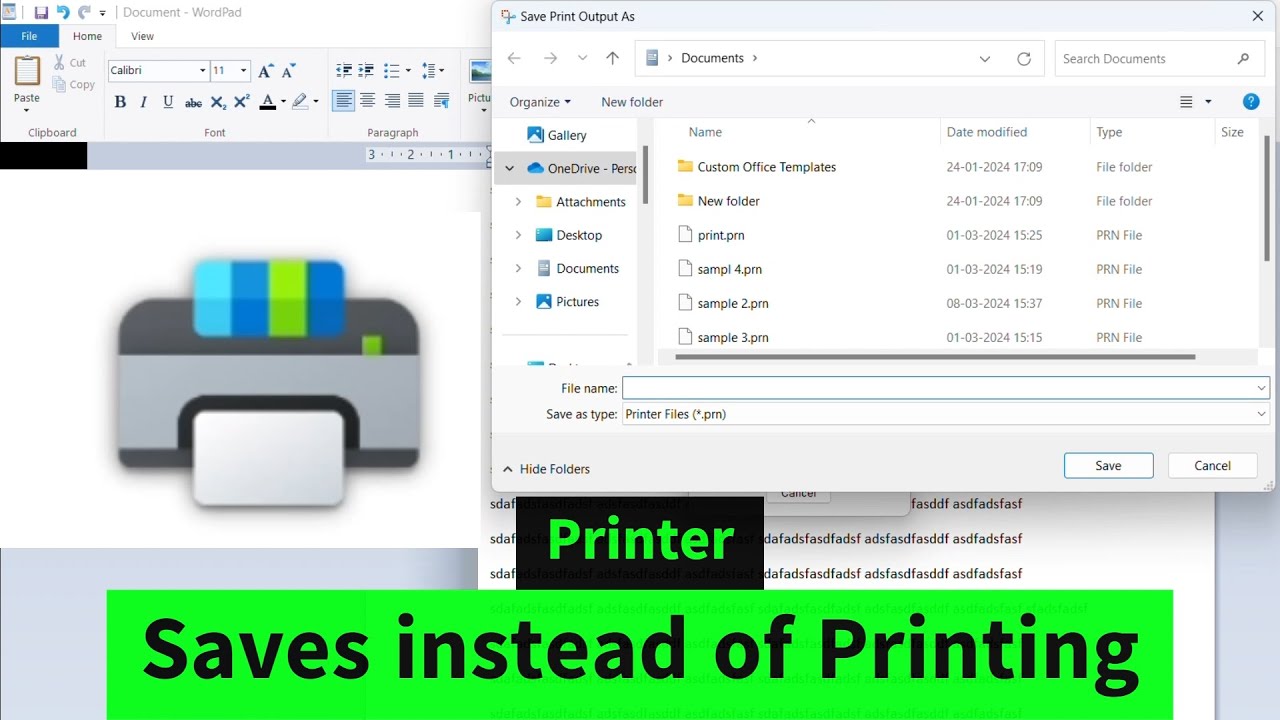Go back in the save dialog
The image size is (1280, 720).
pos(514,59)
